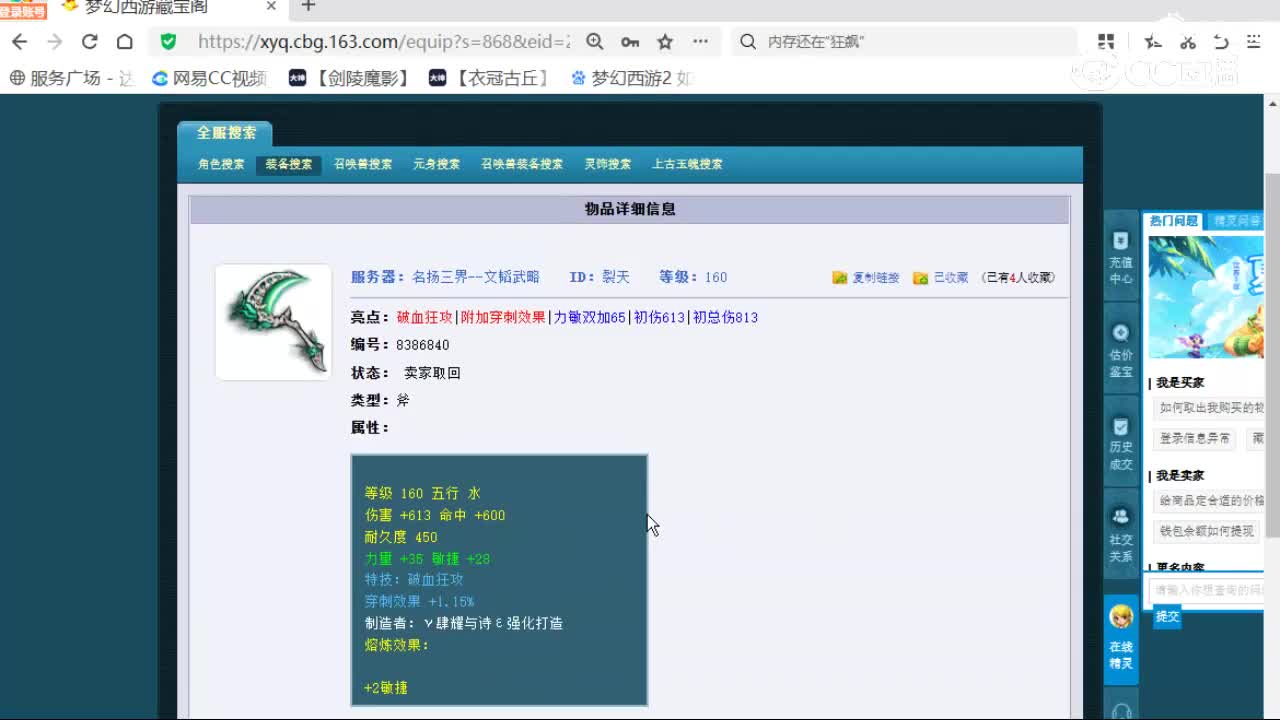The height and width of the screenshot is (720, 1280).
Task: Switch to 召唤兽搜索
Action: coord(363,164)
